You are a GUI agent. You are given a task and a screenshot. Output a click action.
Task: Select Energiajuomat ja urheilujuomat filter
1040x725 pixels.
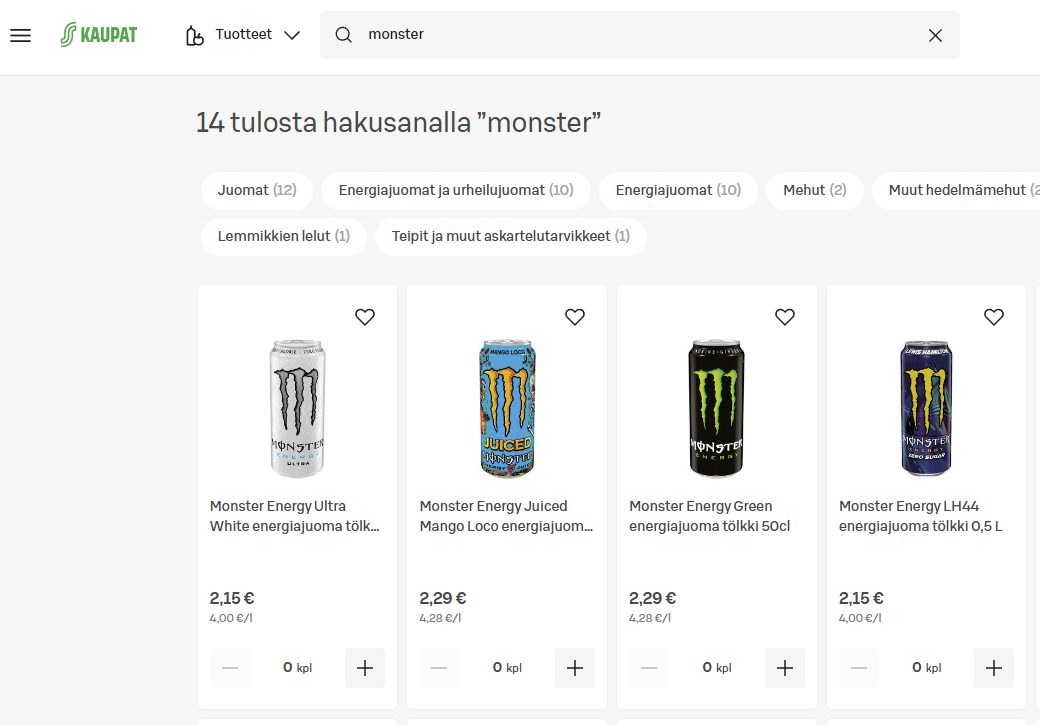455,190
